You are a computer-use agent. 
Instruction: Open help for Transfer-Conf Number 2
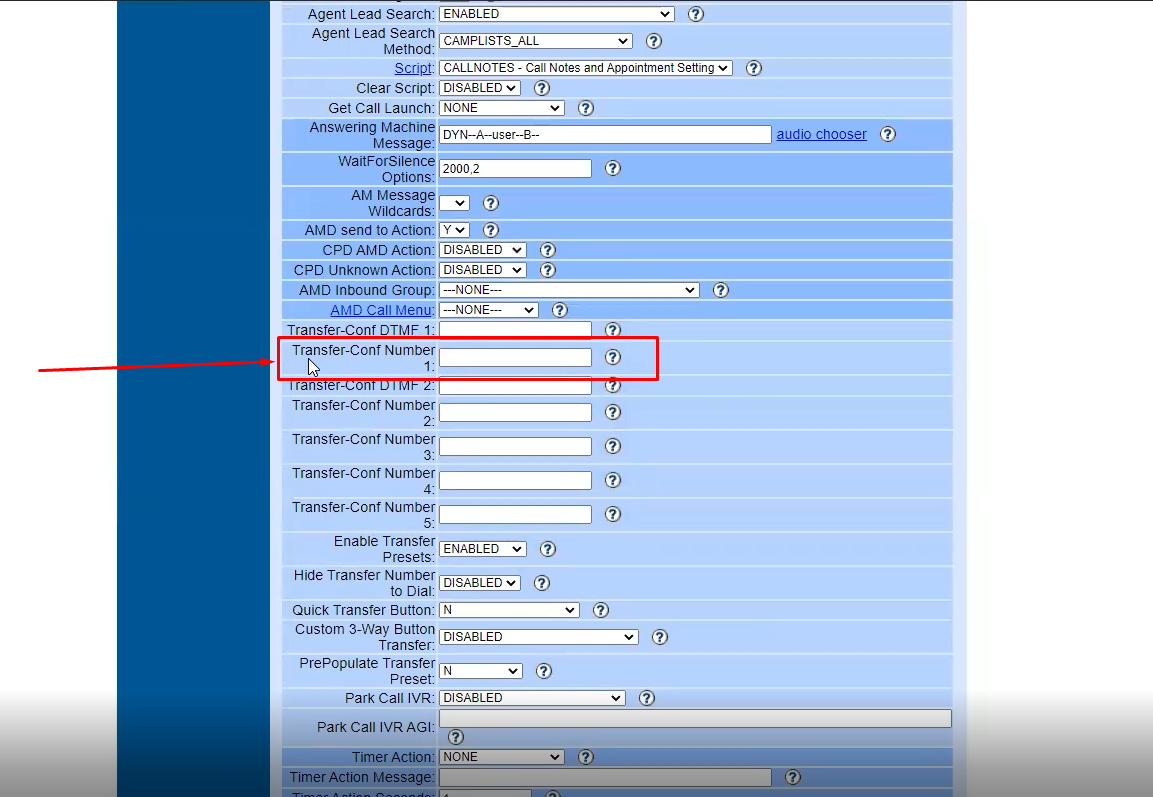(x=613, y=412)
